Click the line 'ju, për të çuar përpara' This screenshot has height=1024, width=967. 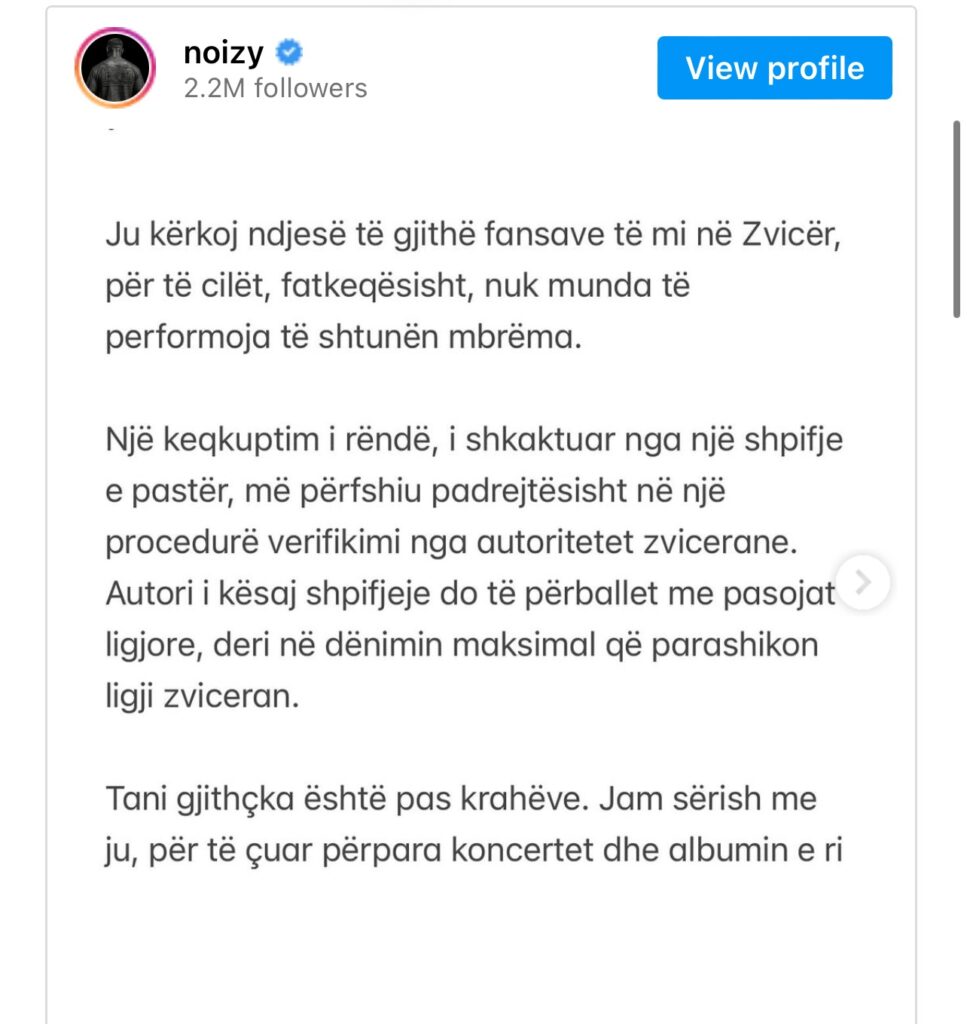474,850
